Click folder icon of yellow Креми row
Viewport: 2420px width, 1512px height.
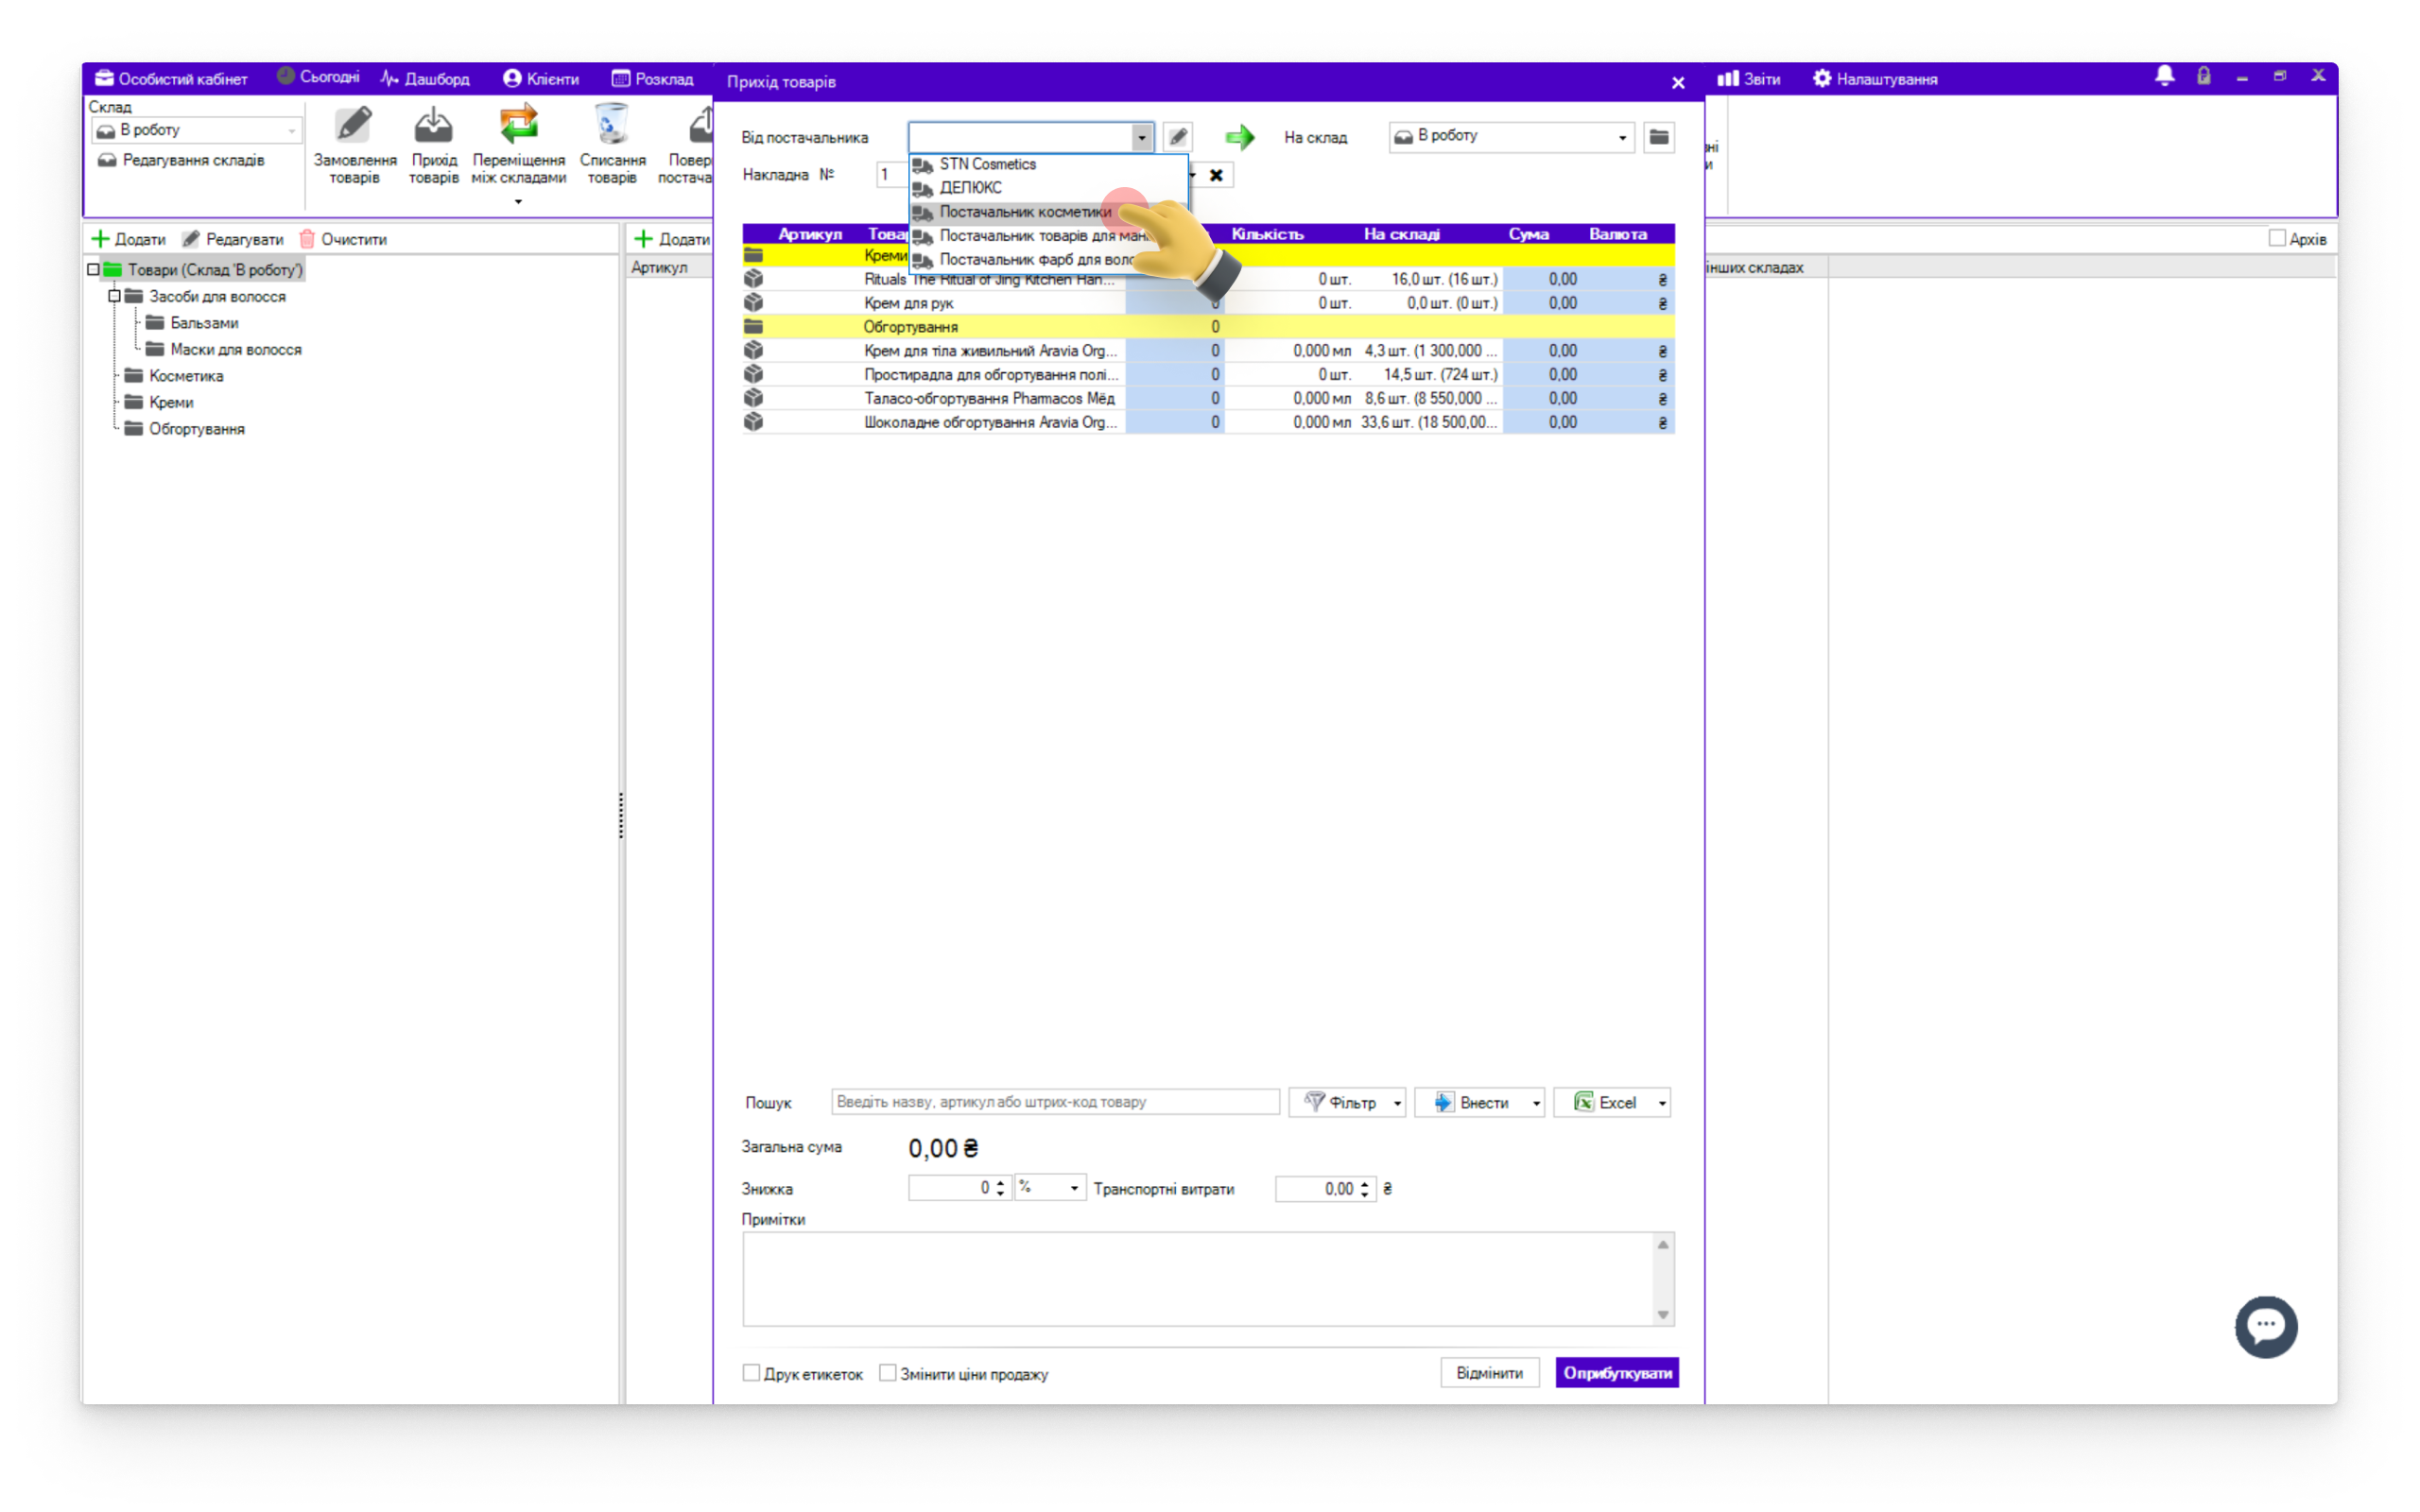coord(753,256)
